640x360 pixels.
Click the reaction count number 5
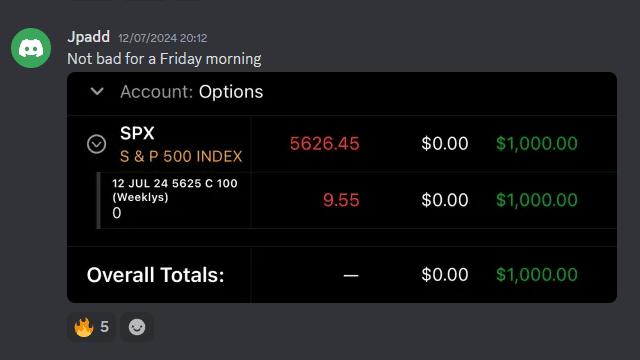[x=104, y=327]
